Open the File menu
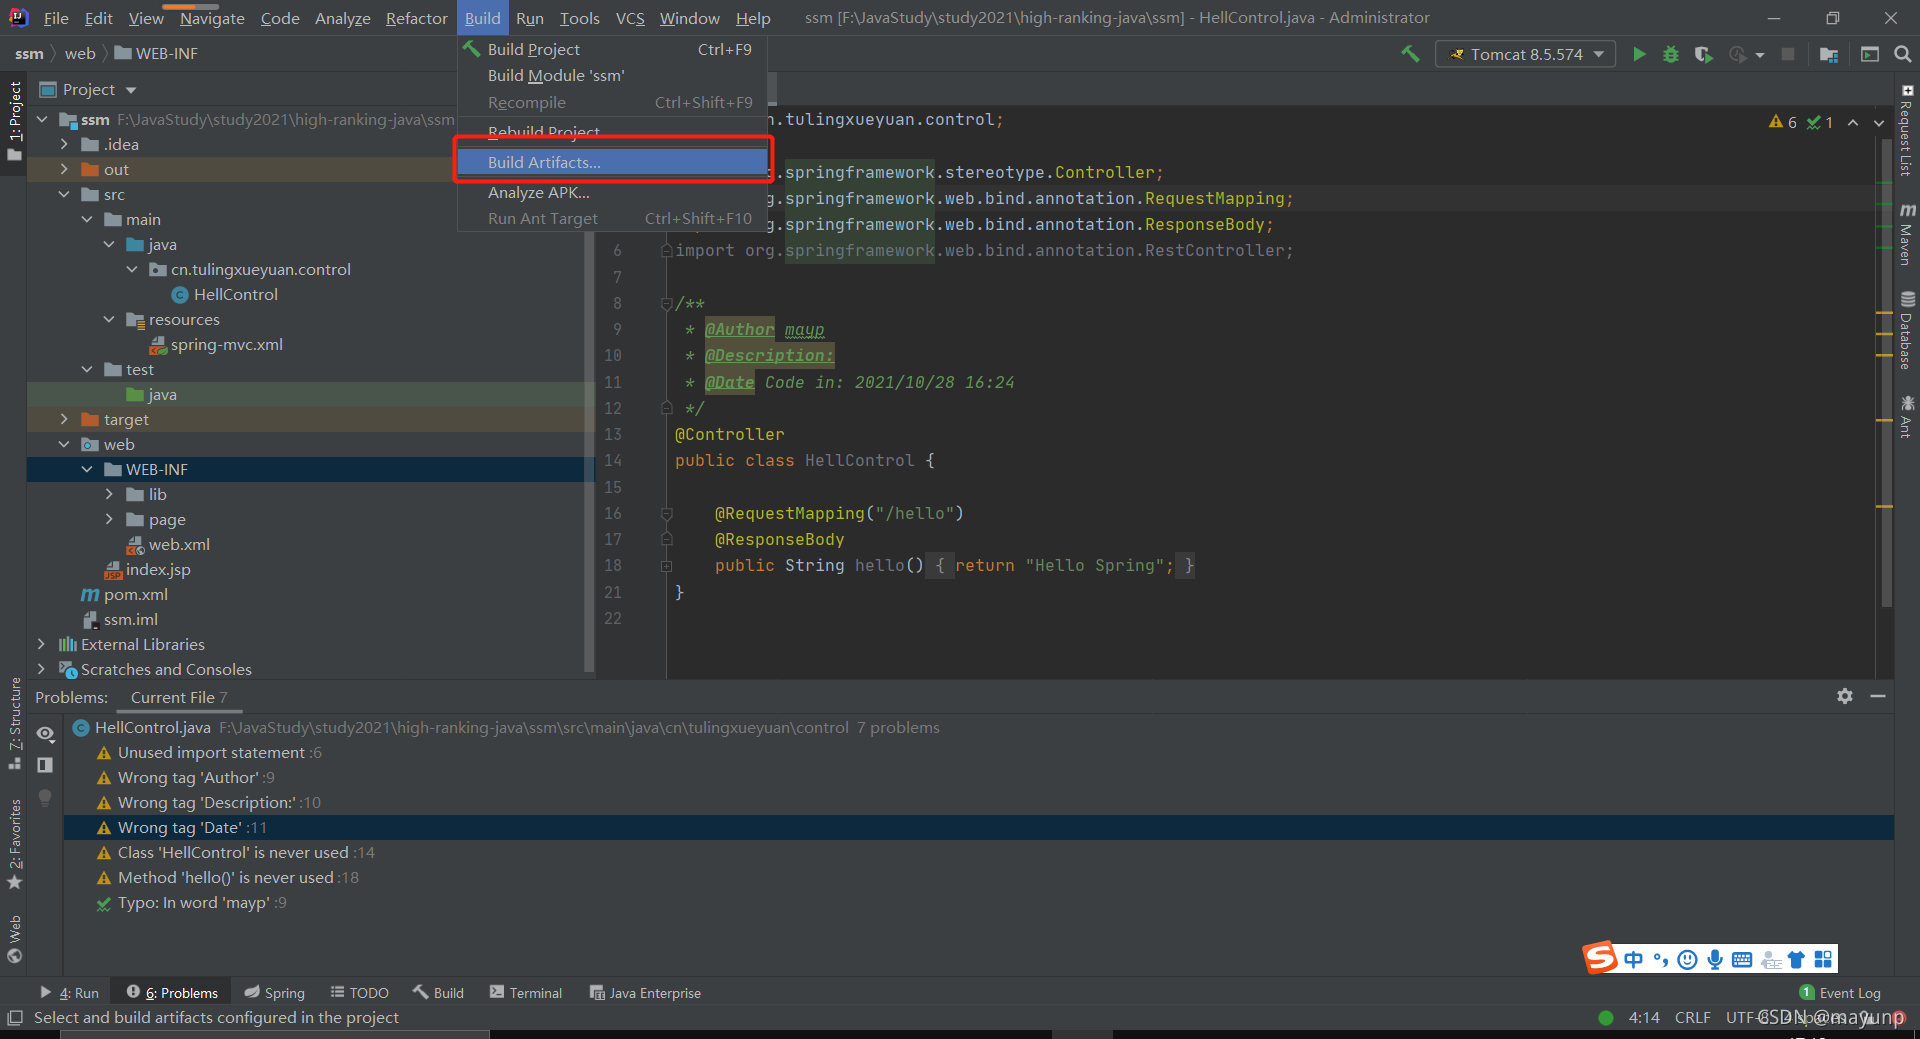The height and width of the screenshot is (1039, 1920). pos(57,18)
